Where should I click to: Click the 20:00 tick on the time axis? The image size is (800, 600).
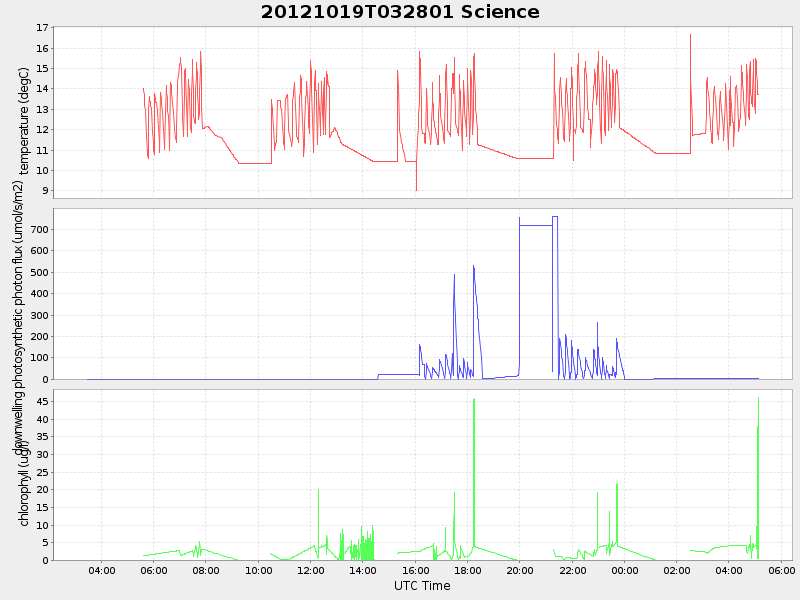[x=520, y=571]
